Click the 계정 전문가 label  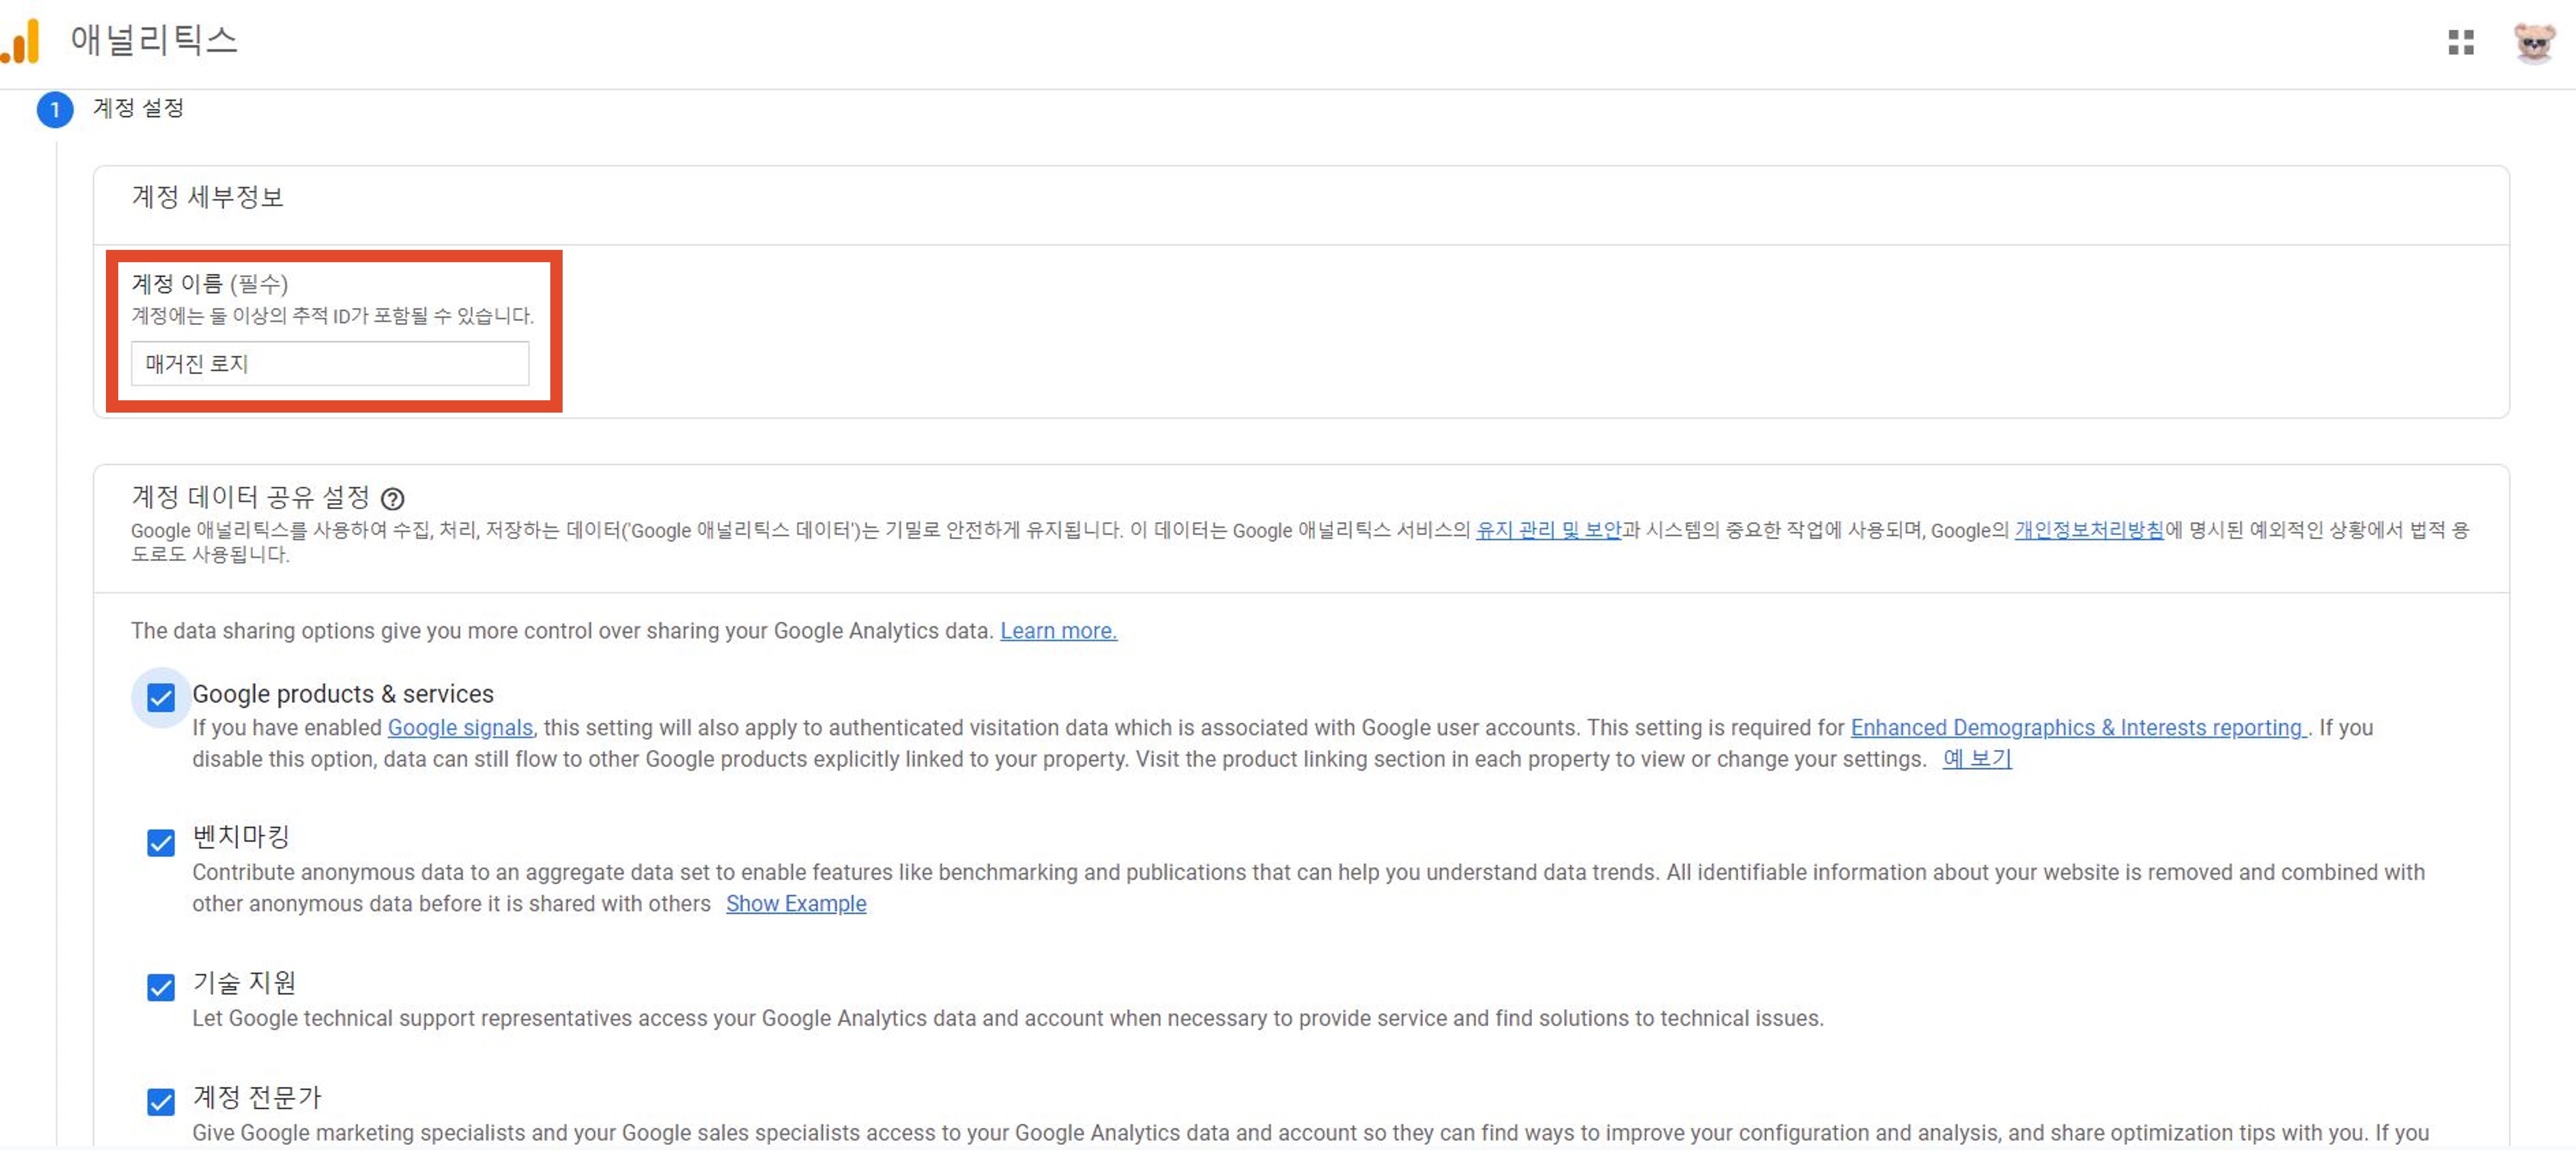tap(256, 1097)
